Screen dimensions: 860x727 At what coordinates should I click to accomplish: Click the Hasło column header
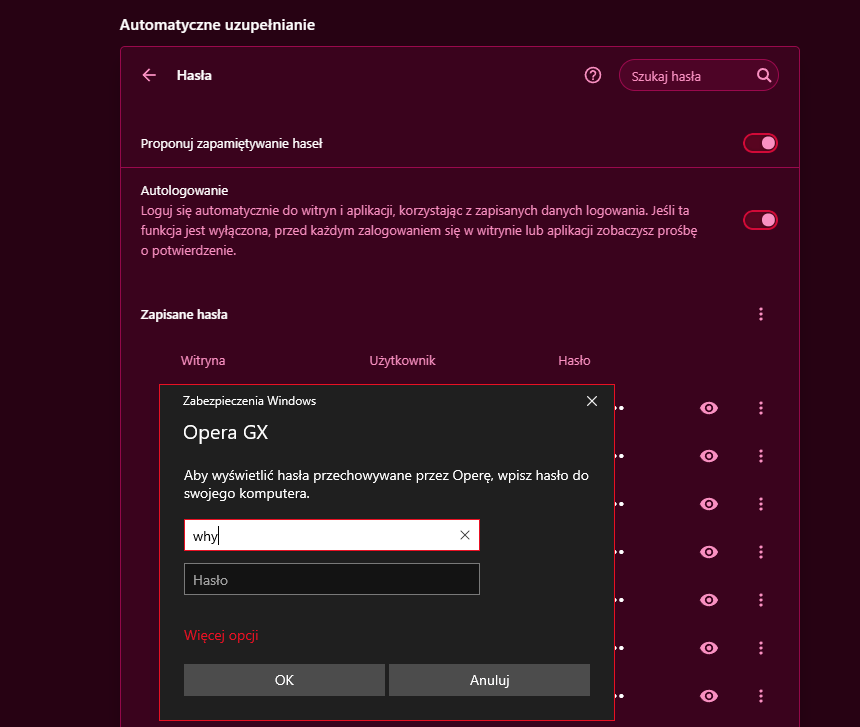574,361
